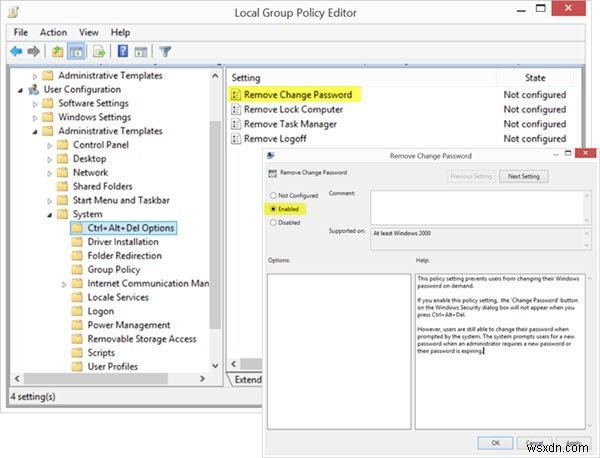Expand the Control Panel node

click(x=49, y=145)
